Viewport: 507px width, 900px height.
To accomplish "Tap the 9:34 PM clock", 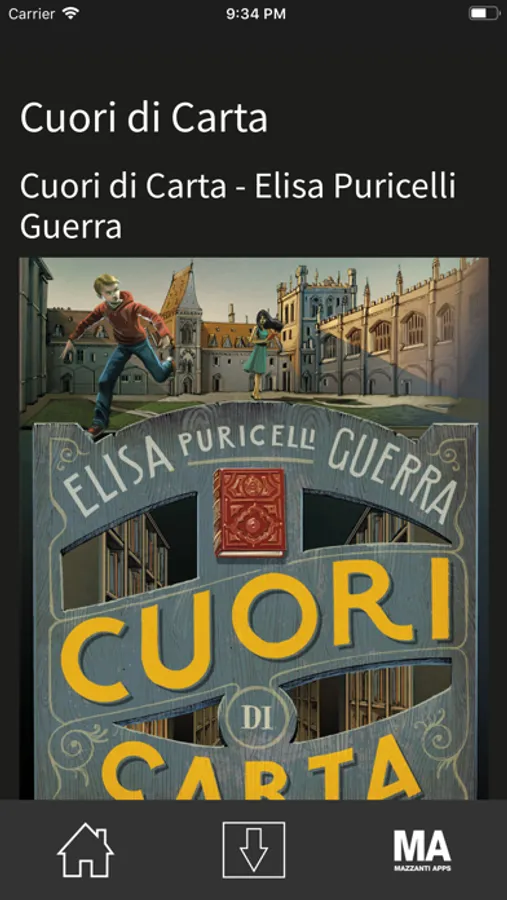I will (256, 14).
